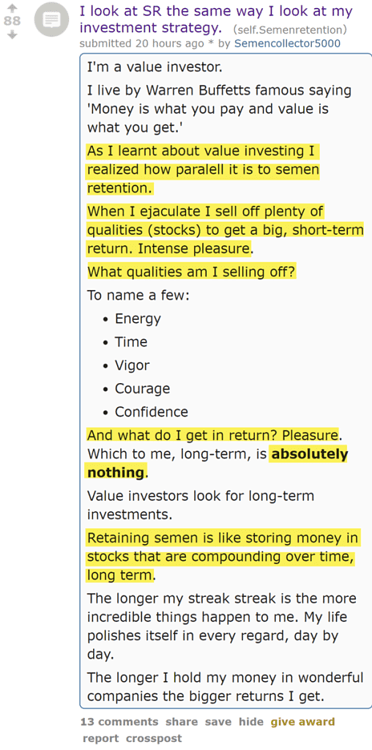Click the post score number 88

(12, 21)
